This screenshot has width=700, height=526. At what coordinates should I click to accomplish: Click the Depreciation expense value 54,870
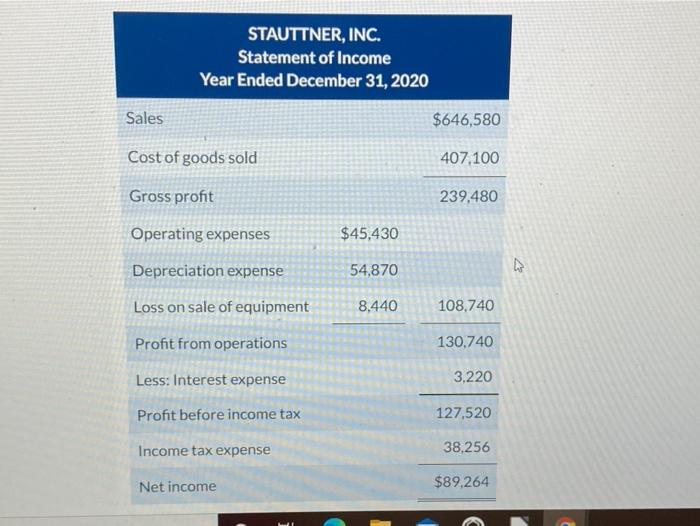[x=374, y=270]
